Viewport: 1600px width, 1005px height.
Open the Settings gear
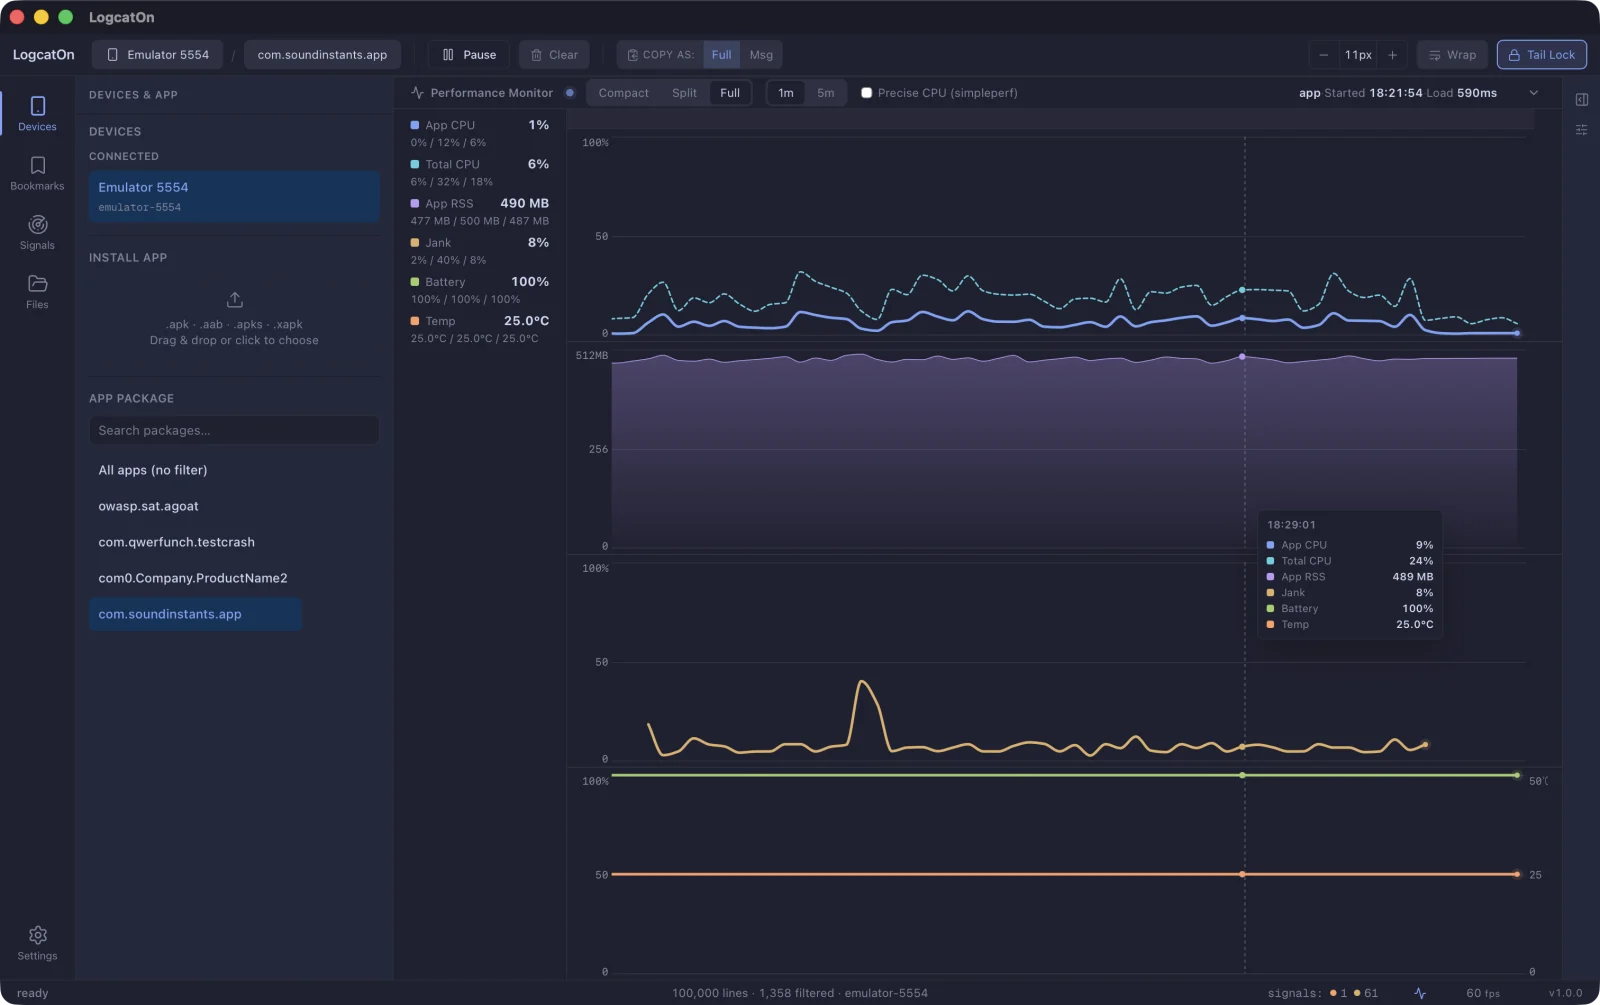coord(37,942)
